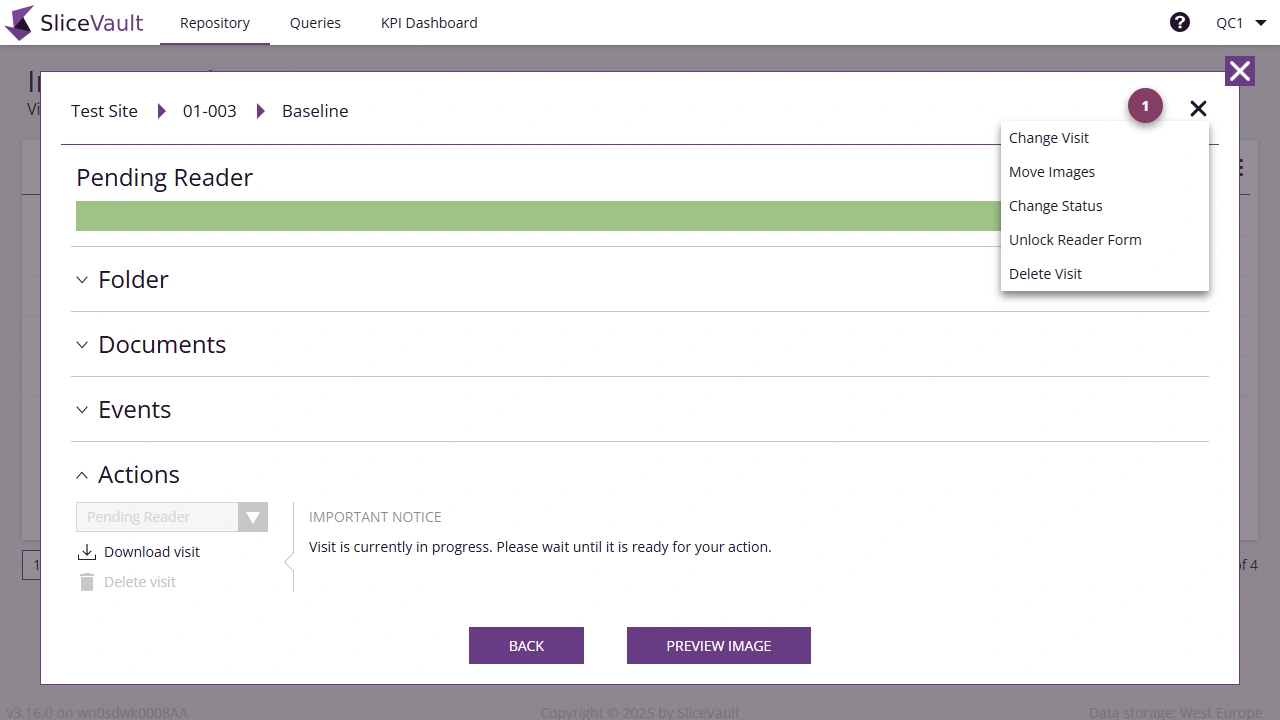Screen dimensions: 1280x720
Task: Click the BACK button
Action: 526,645
